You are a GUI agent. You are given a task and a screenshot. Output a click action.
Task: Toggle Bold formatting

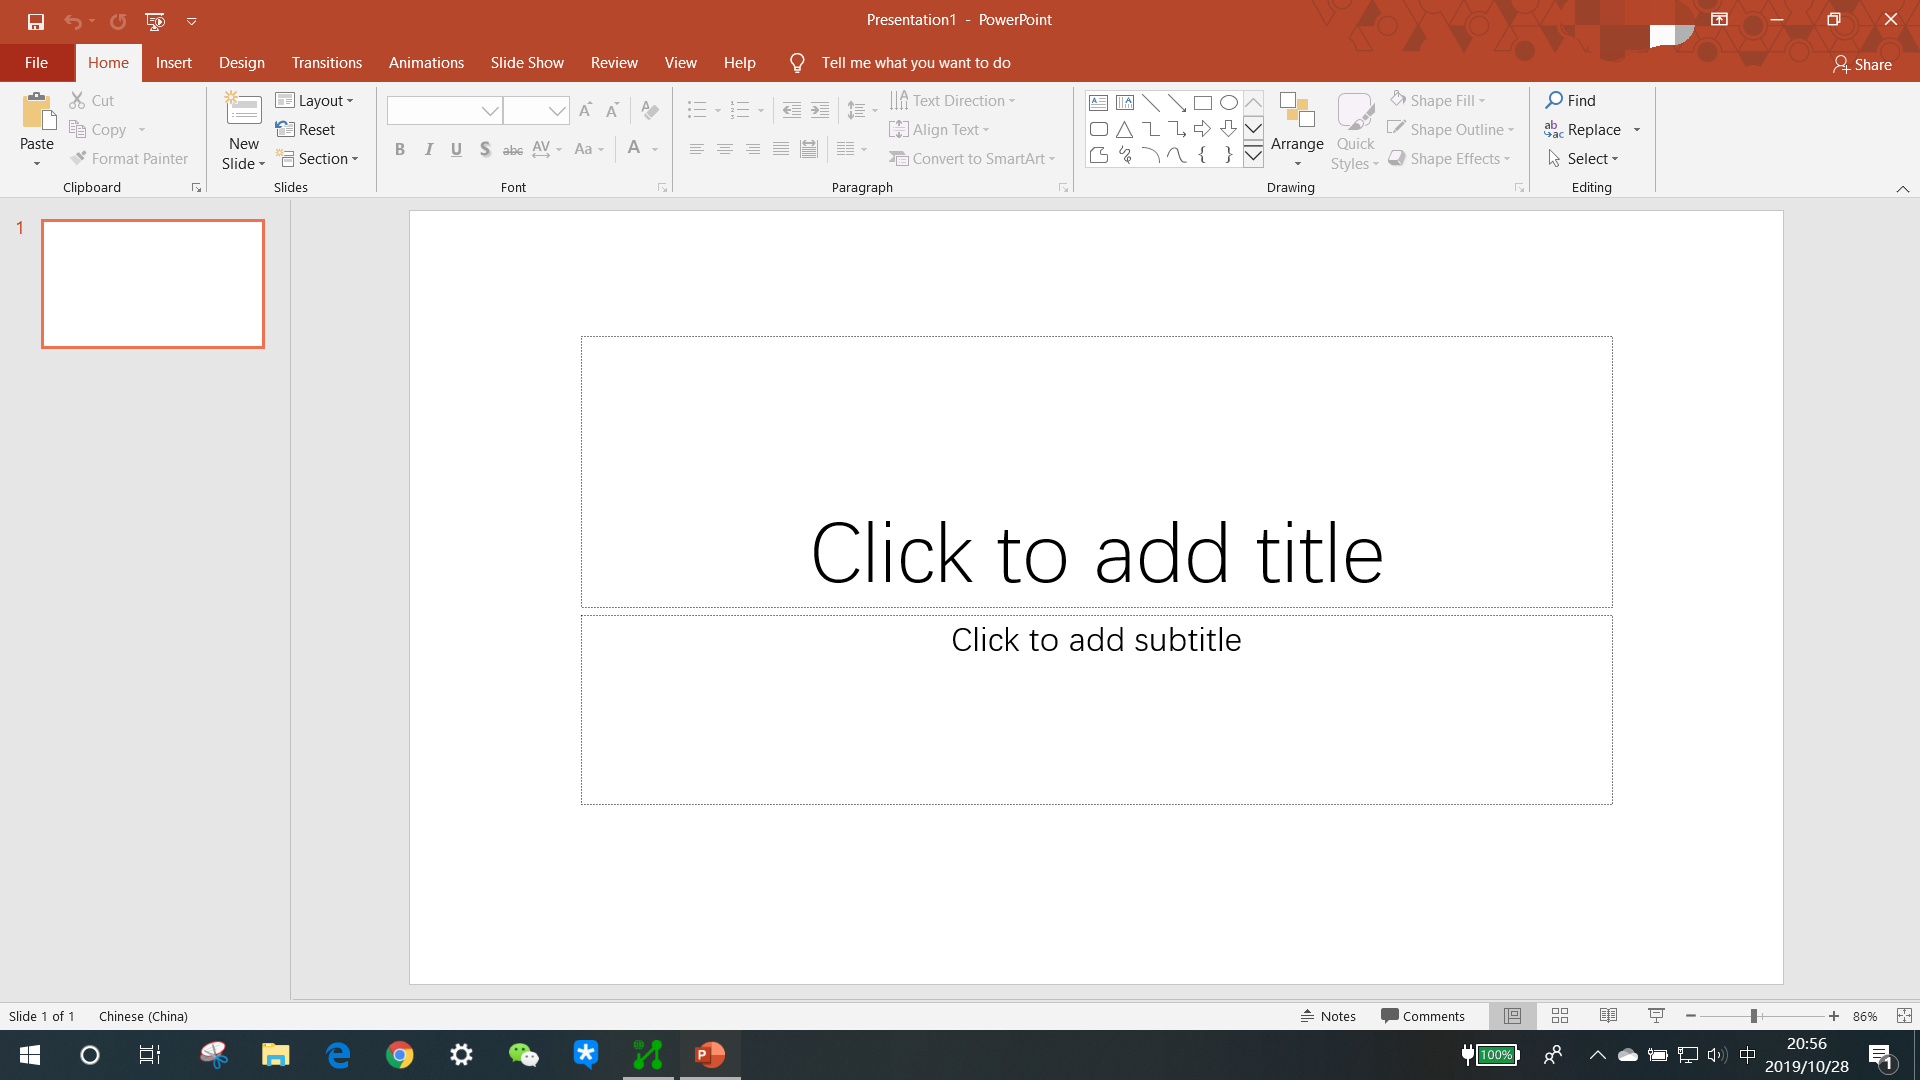click(400, 149)
